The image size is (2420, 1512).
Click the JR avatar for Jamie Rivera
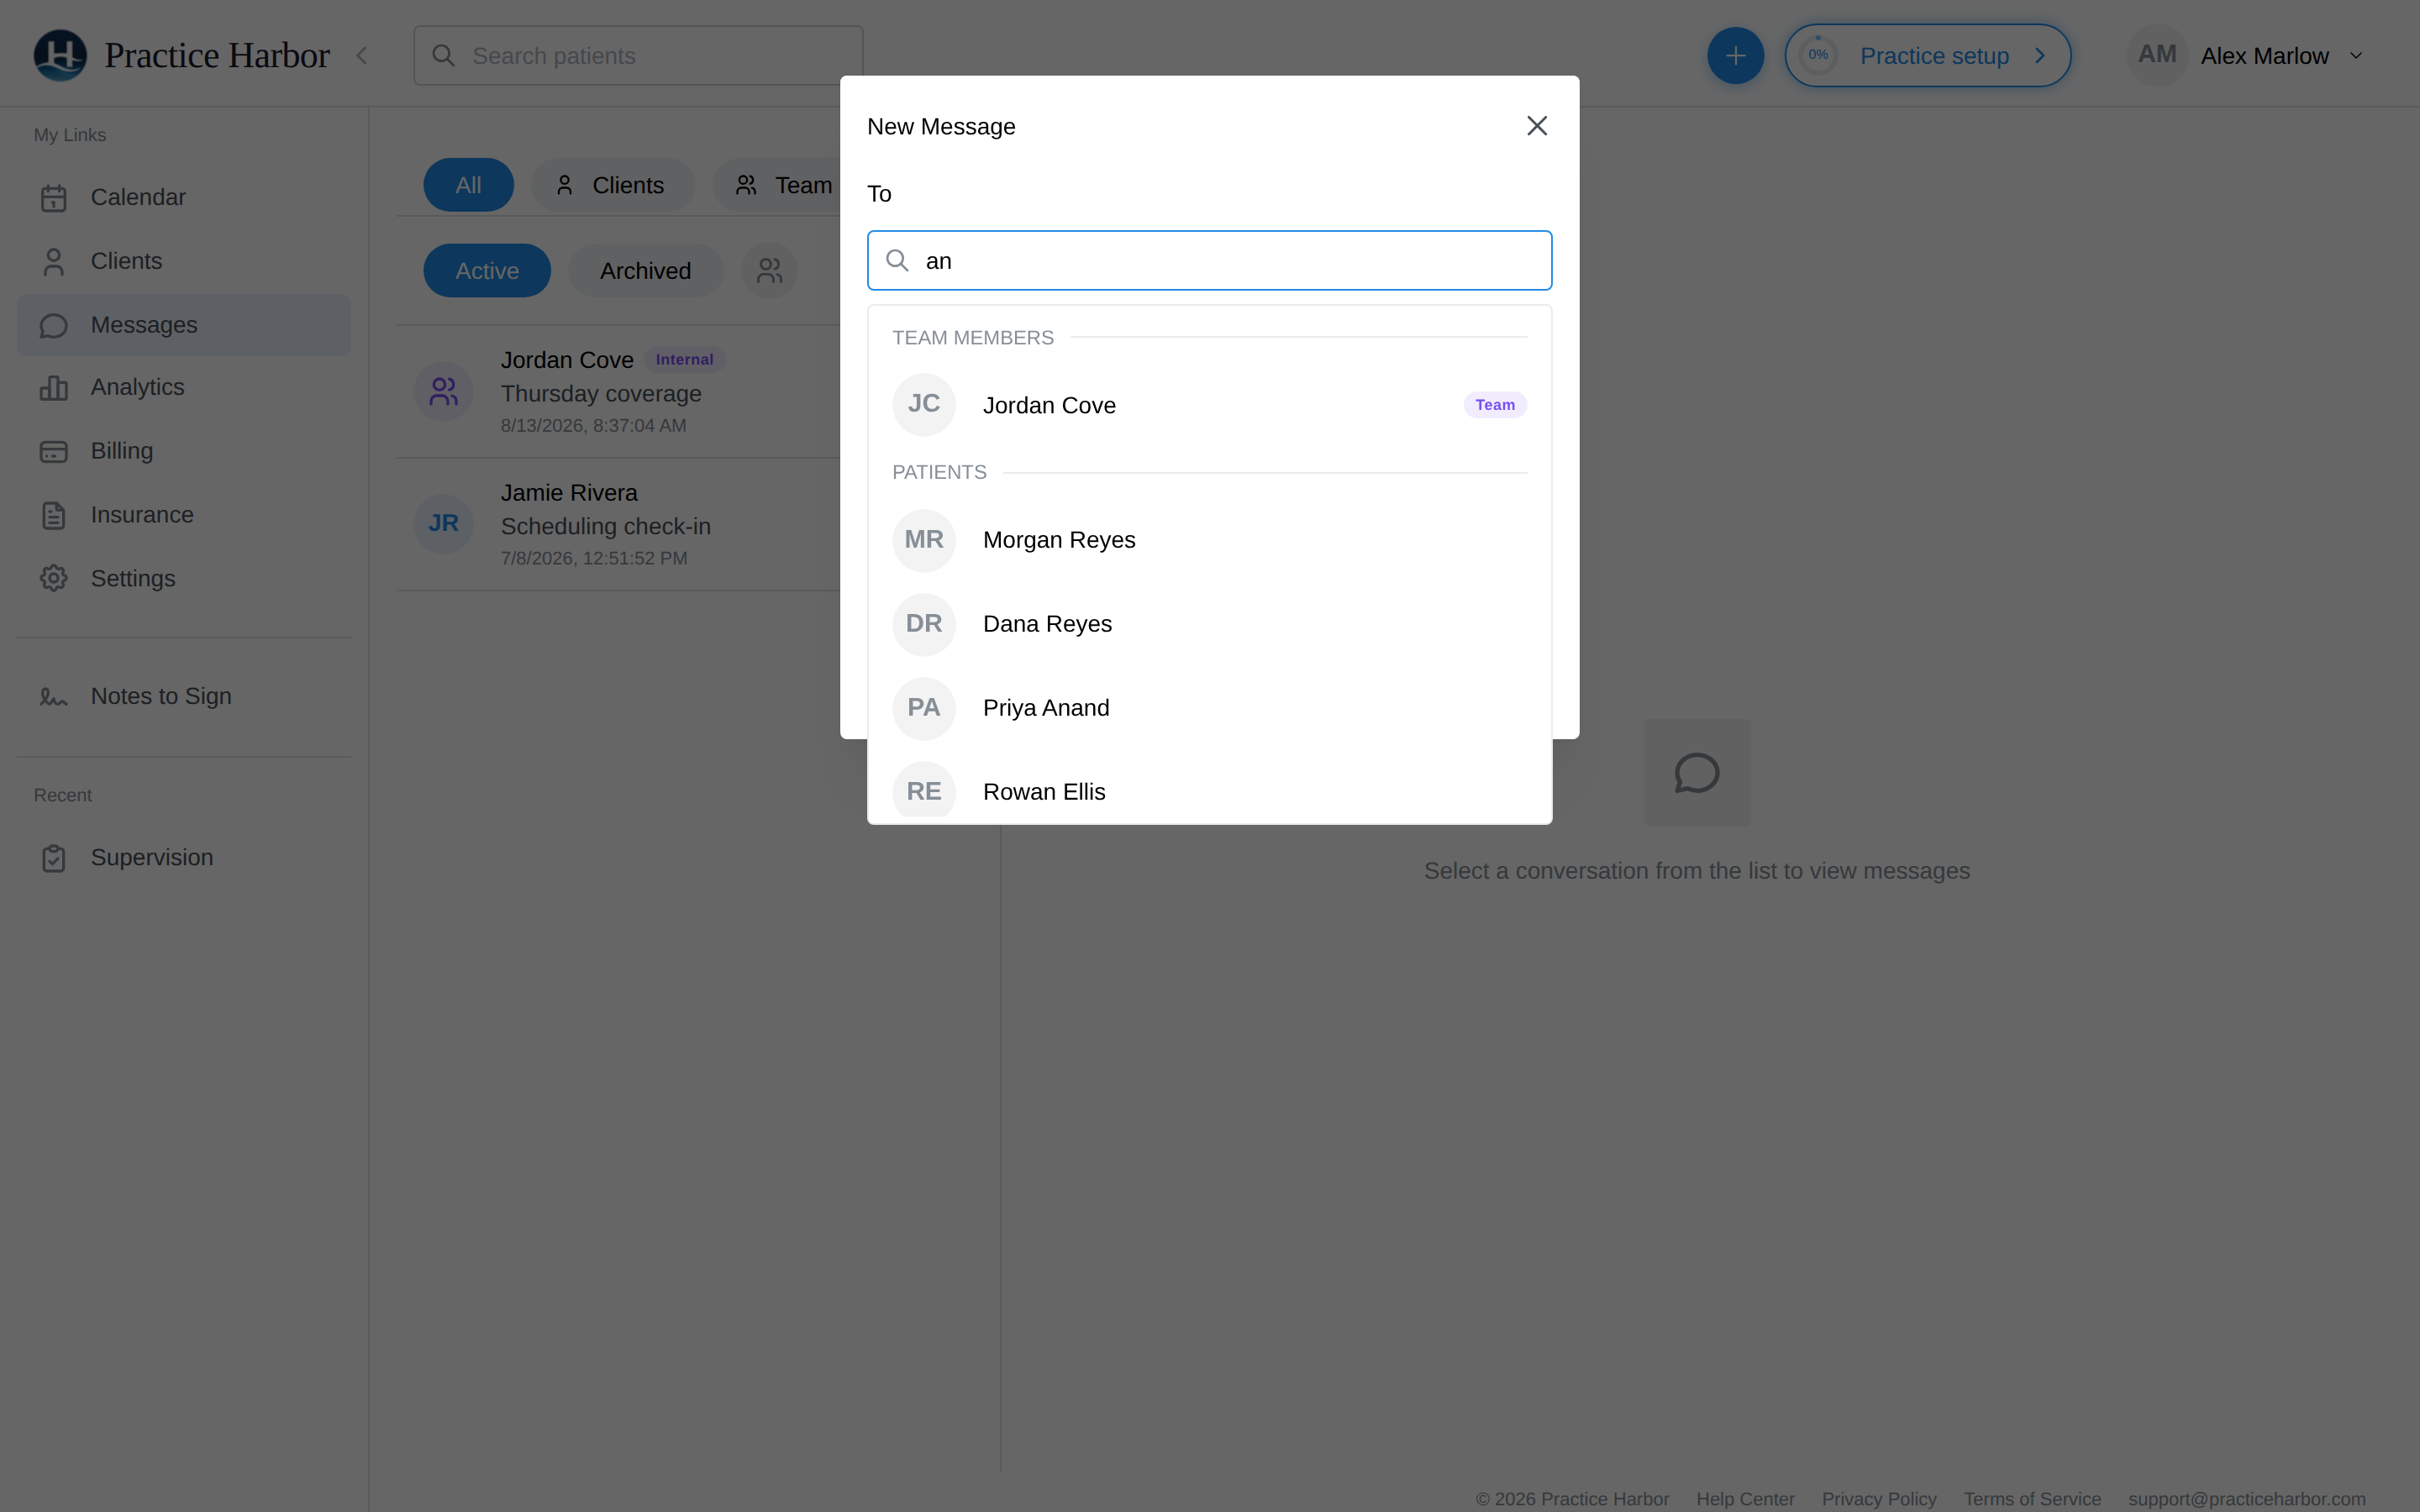[443, 524]
